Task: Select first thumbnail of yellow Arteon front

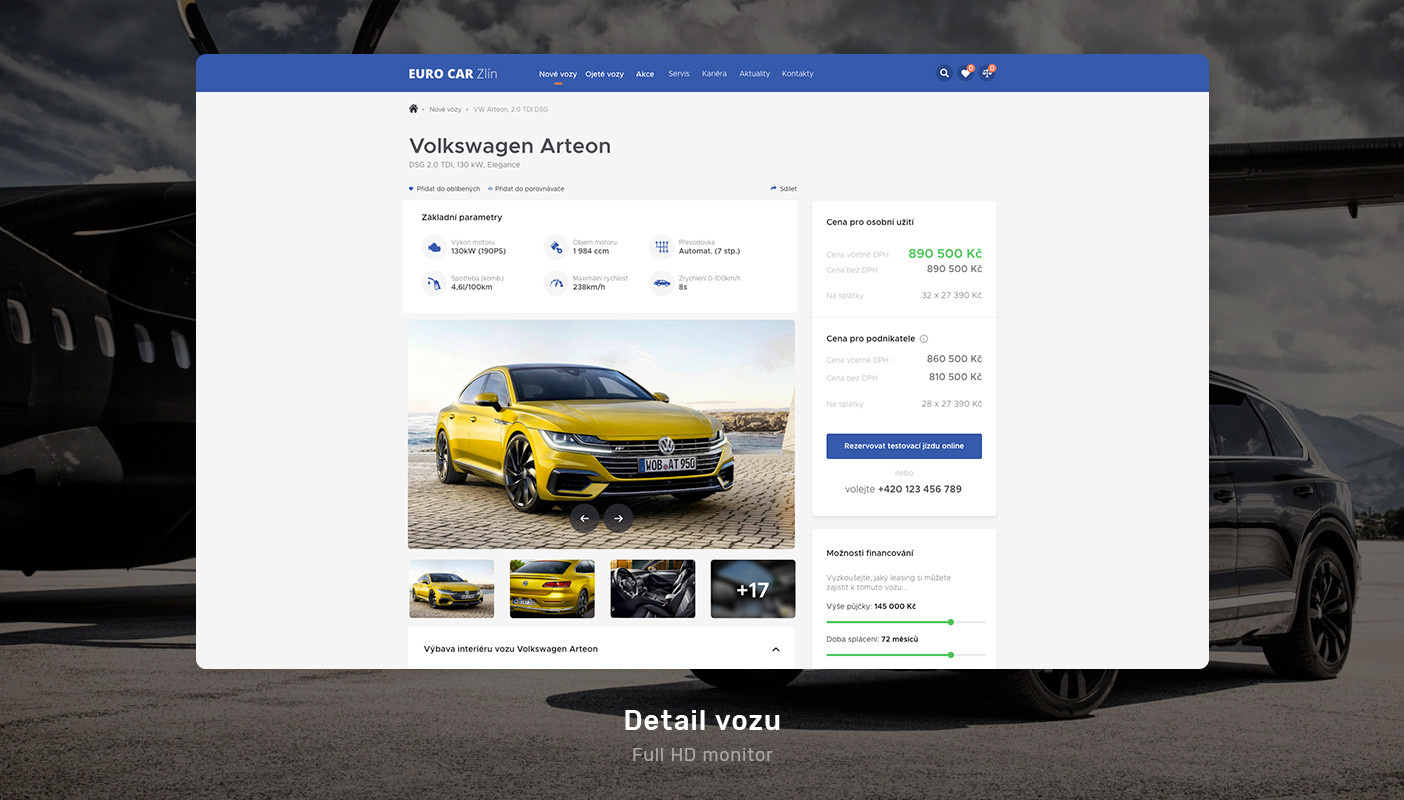Action: click(452, 589)
